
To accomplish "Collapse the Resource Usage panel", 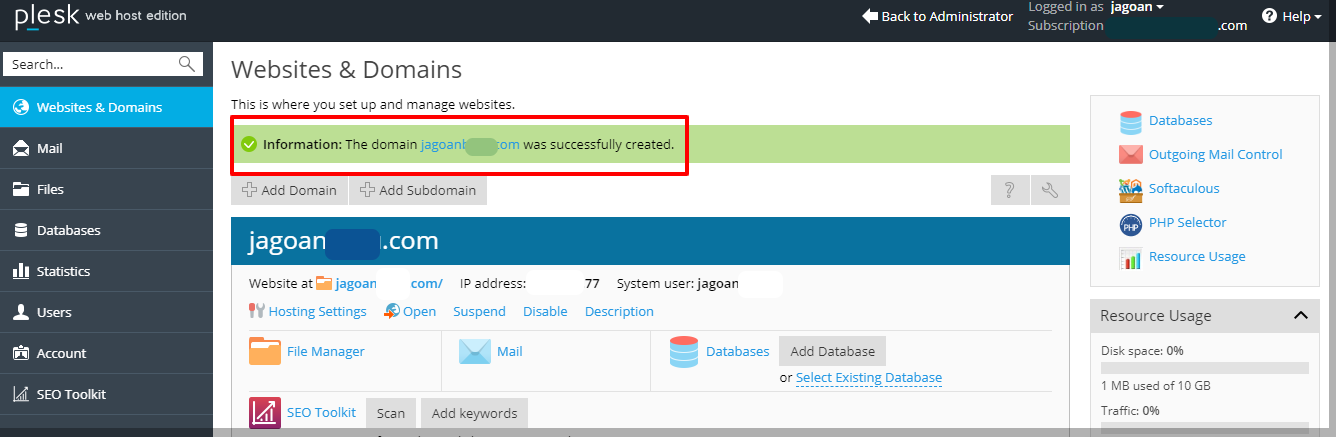I will point(1300,316).
